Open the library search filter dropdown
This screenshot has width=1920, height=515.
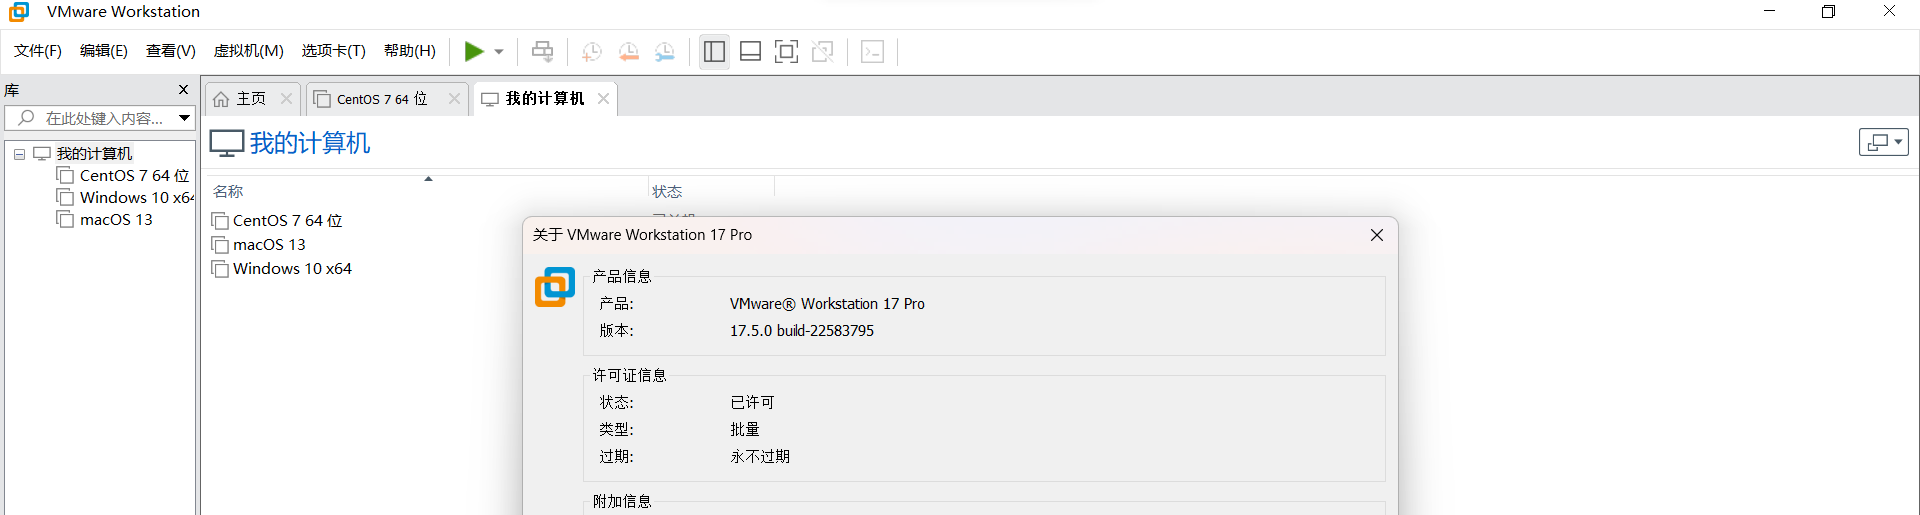[x=185, y=118]
